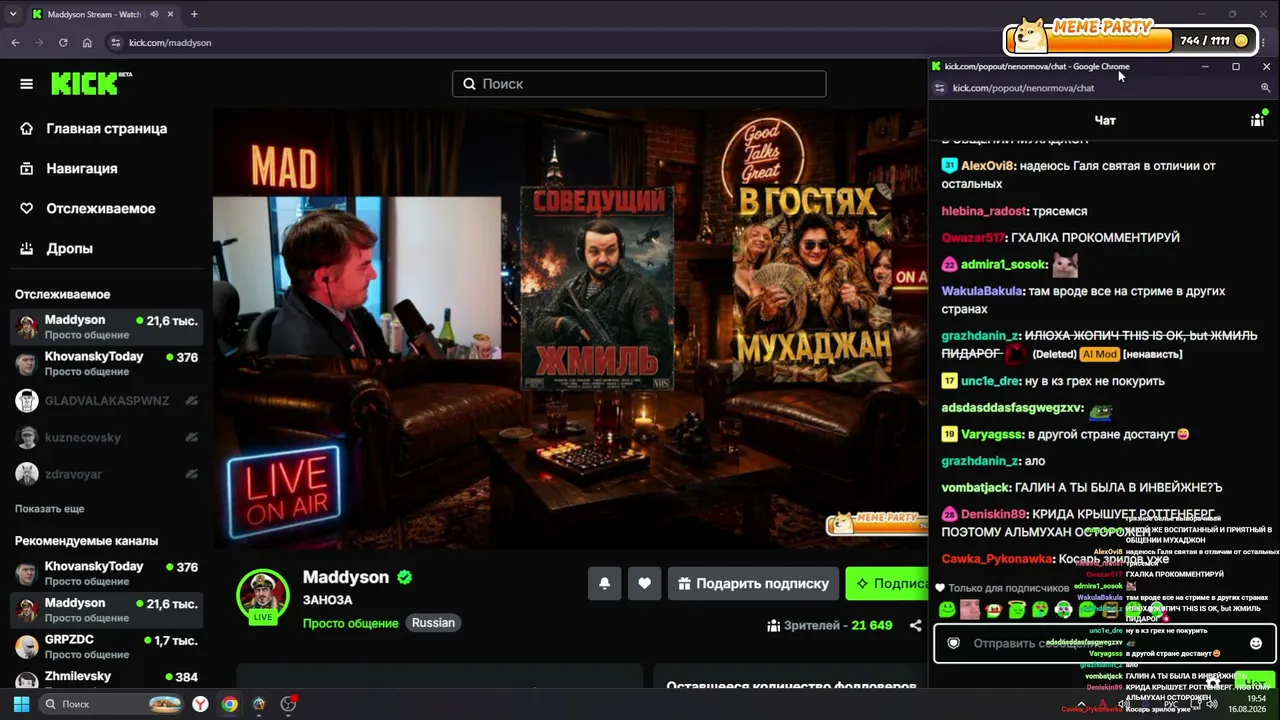The width and height of the screenshot is (1280, 720).
Task: Open the browser tab search dropdown
Action: tap(15, 14)
